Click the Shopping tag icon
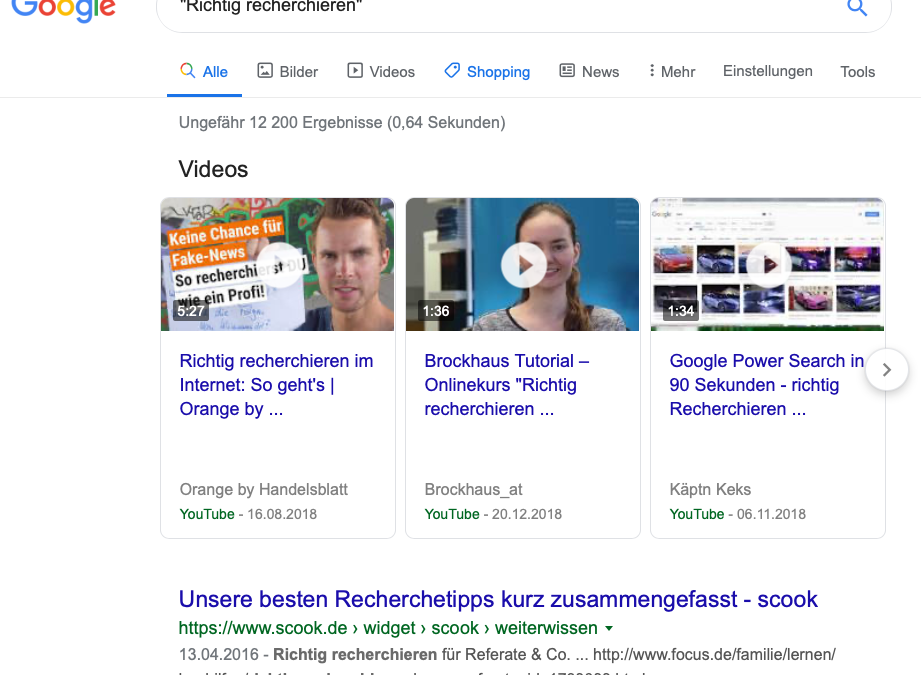921x675 pixels. click(451, 71)
